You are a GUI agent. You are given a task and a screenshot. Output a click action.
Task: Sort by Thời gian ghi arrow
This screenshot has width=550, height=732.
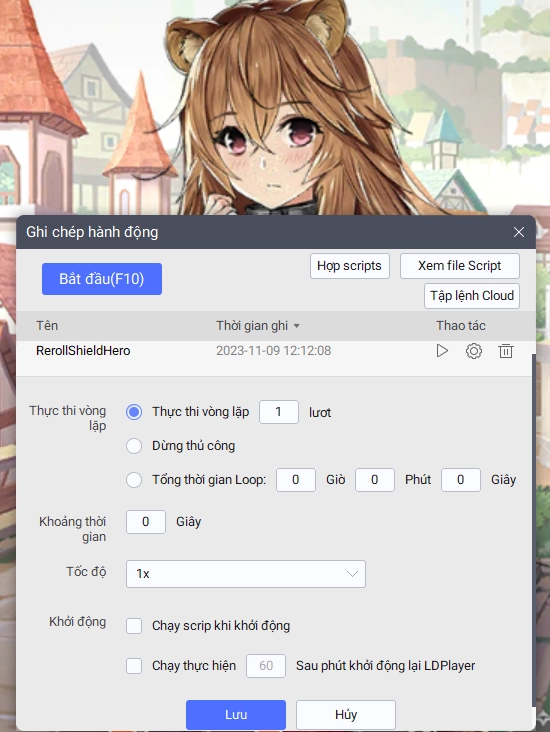click(296, 326)
